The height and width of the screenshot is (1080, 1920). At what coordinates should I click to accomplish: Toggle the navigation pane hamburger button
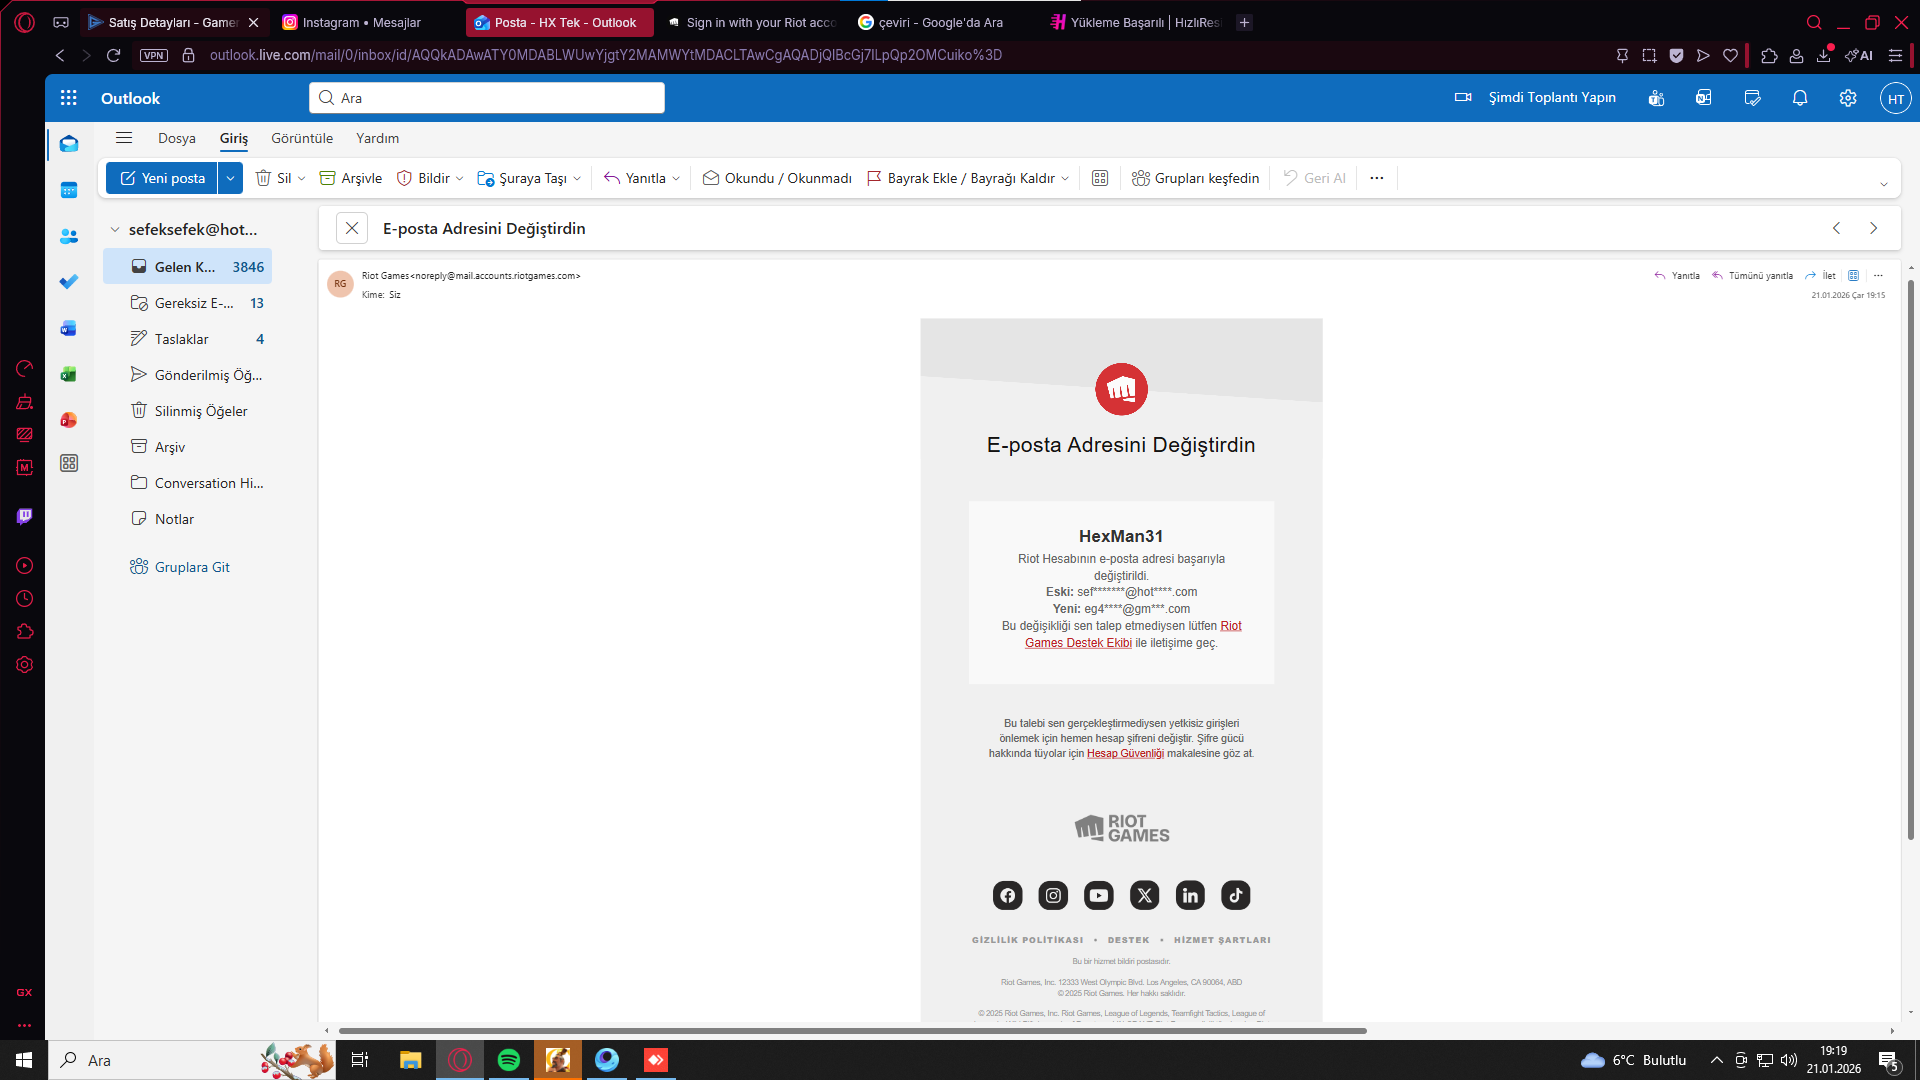tap(124, 138)
